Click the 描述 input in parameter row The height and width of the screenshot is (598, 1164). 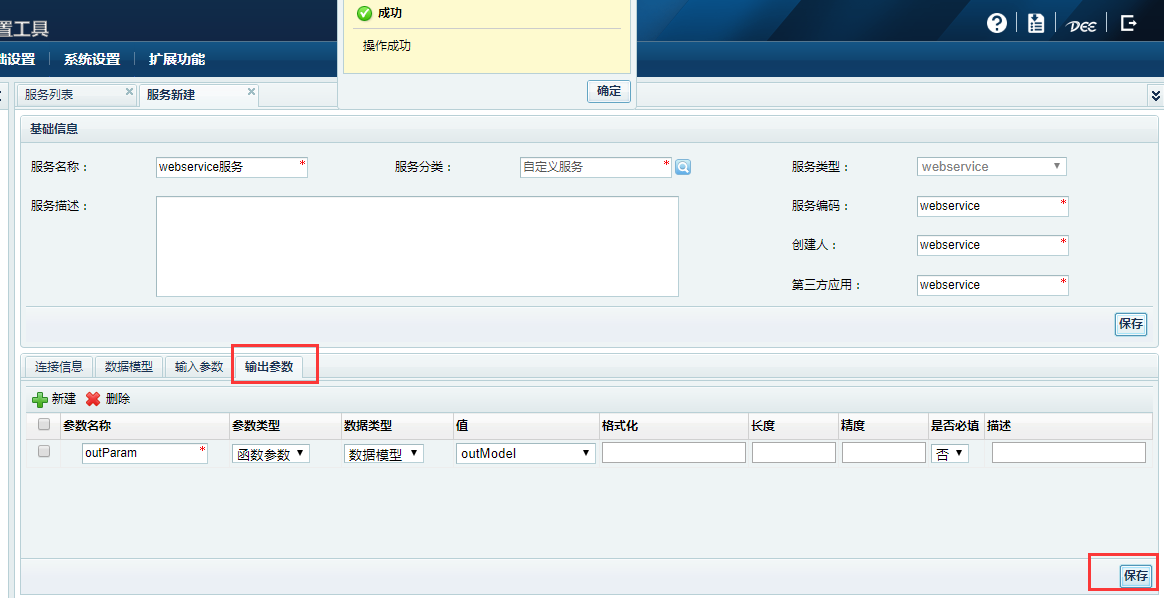pyautogui.click(x=1068, y=453)
